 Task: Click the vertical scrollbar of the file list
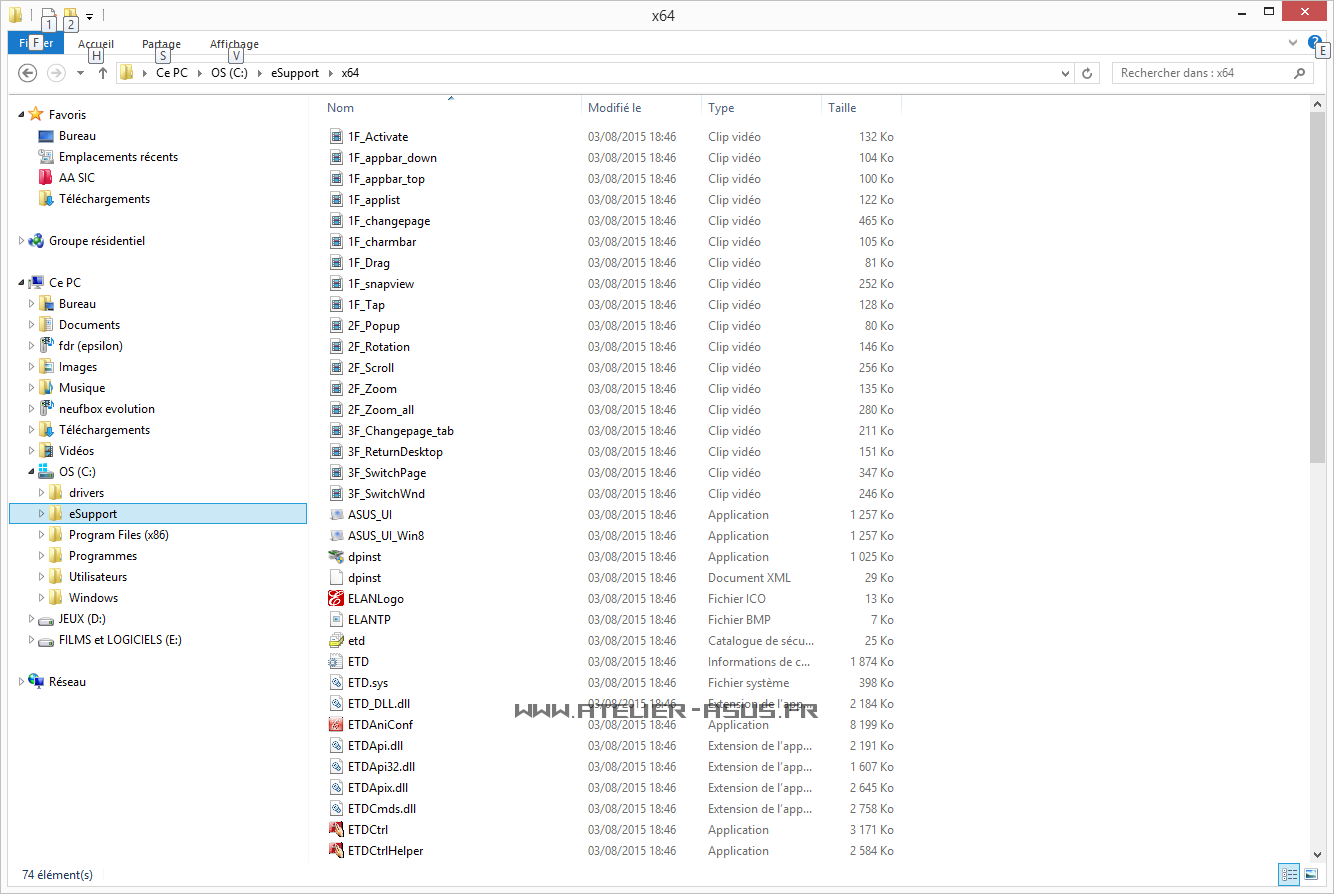tap(1317, 300)
